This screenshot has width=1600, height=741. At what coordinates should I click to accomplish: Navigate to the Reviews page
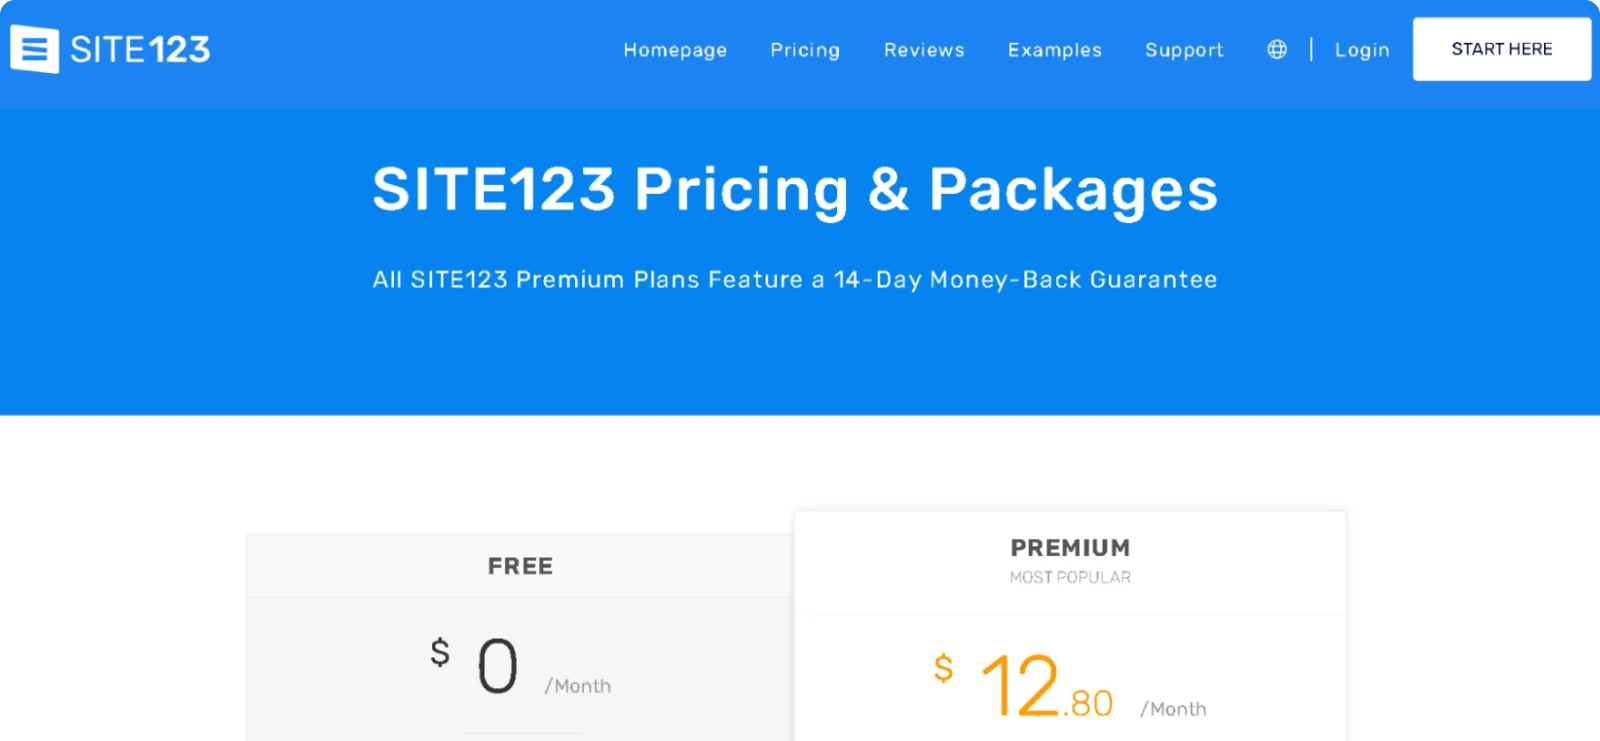point(924,50)
